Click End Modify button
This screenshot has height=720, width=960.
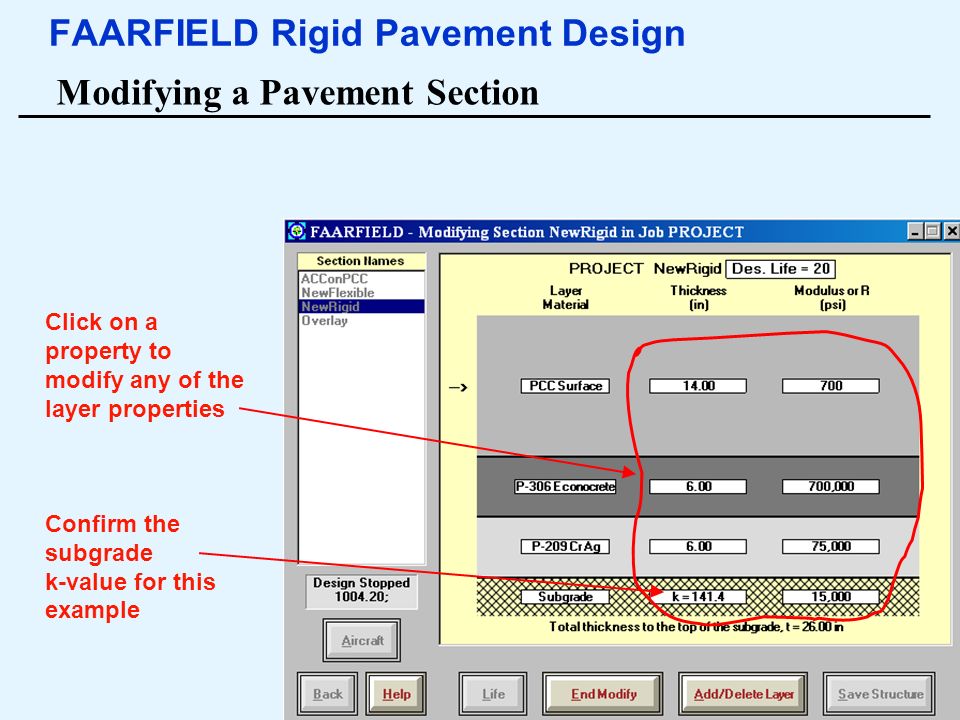[603, 694]
